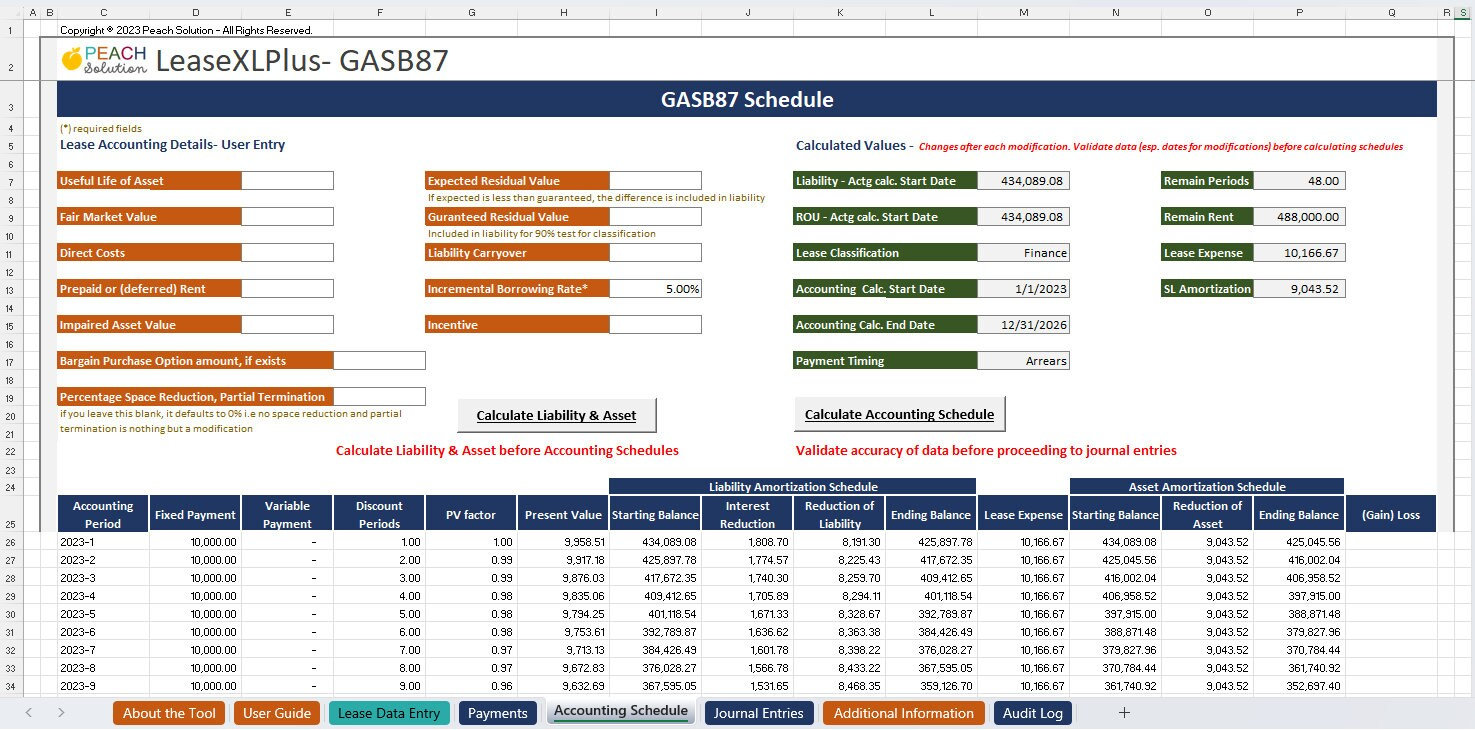Image resolution: width=1475 pixels, height=730 pixels.
Task: Select the Expected Residual Value field
Action: pyautogui.click(x=655, y=181)
